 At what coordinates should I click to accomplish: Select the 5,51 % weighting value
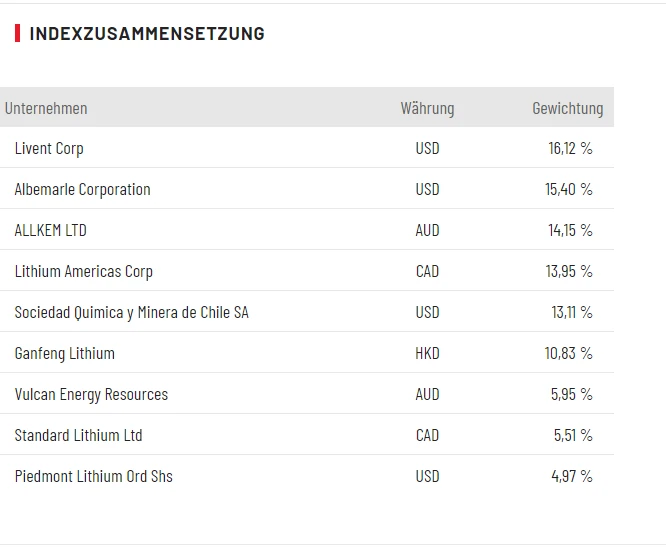click(x=573, y=435)
